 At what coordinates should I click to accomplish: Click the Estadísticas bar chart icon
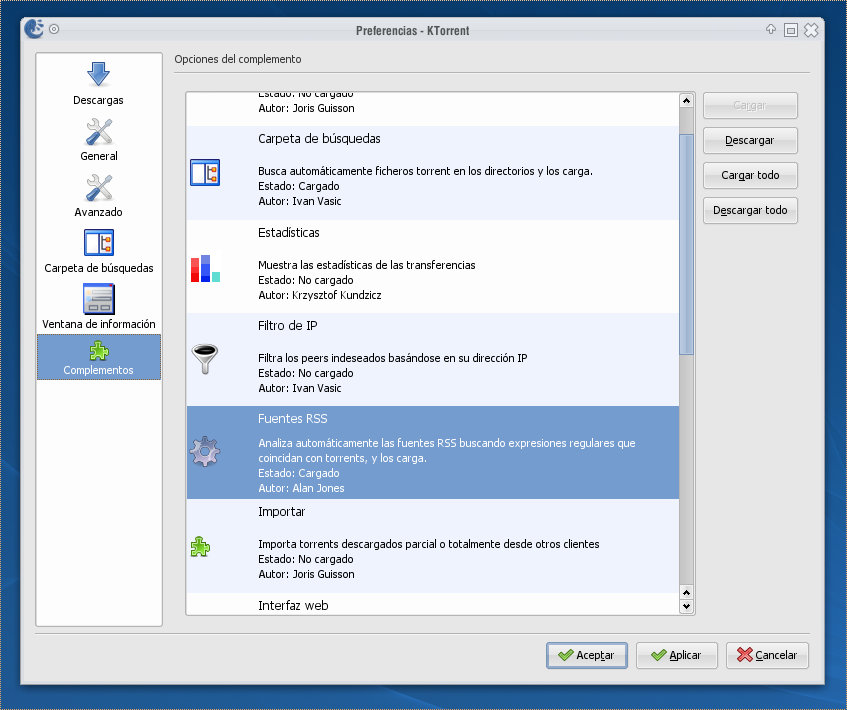point(205,268)
